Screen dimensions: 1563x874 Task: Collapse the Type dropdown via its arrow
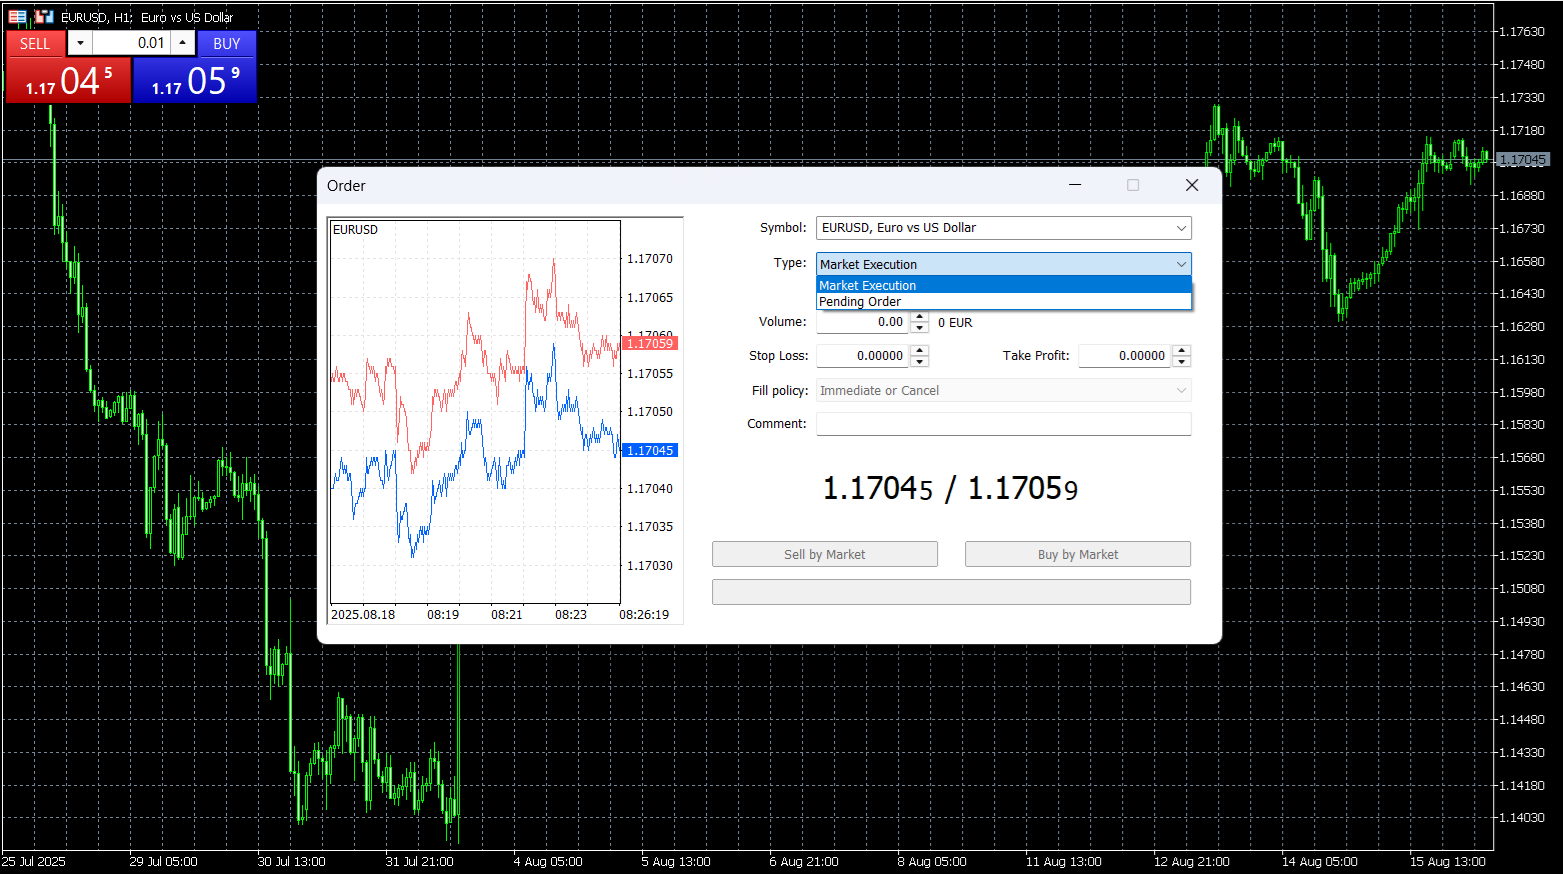coord(1181,264)
